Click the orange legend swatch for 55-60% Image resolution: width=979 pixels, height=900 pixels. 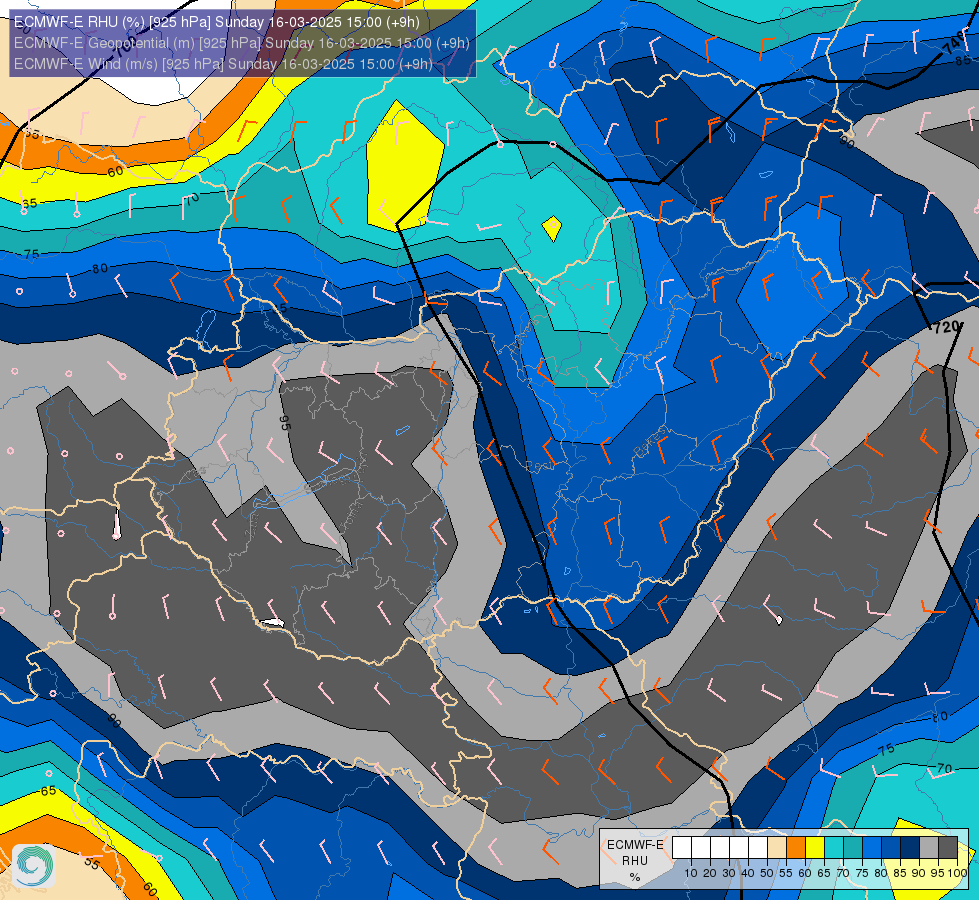[796, 848]
